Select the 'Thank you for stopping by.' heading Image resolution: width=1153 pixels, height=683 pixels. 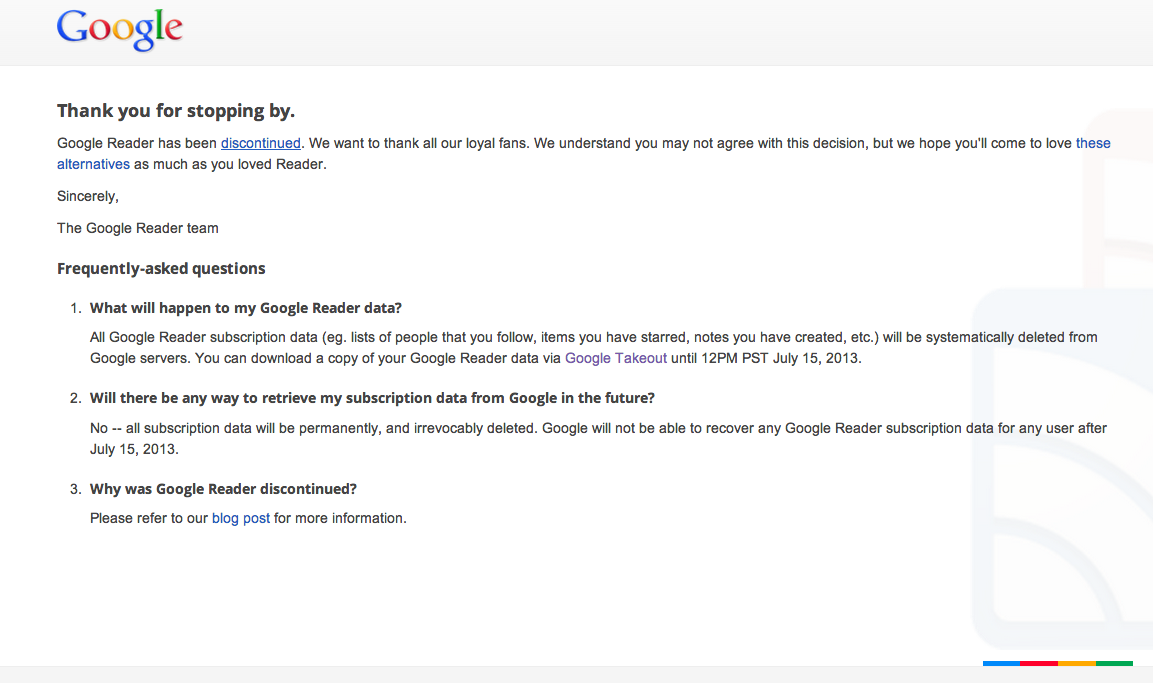176,111
